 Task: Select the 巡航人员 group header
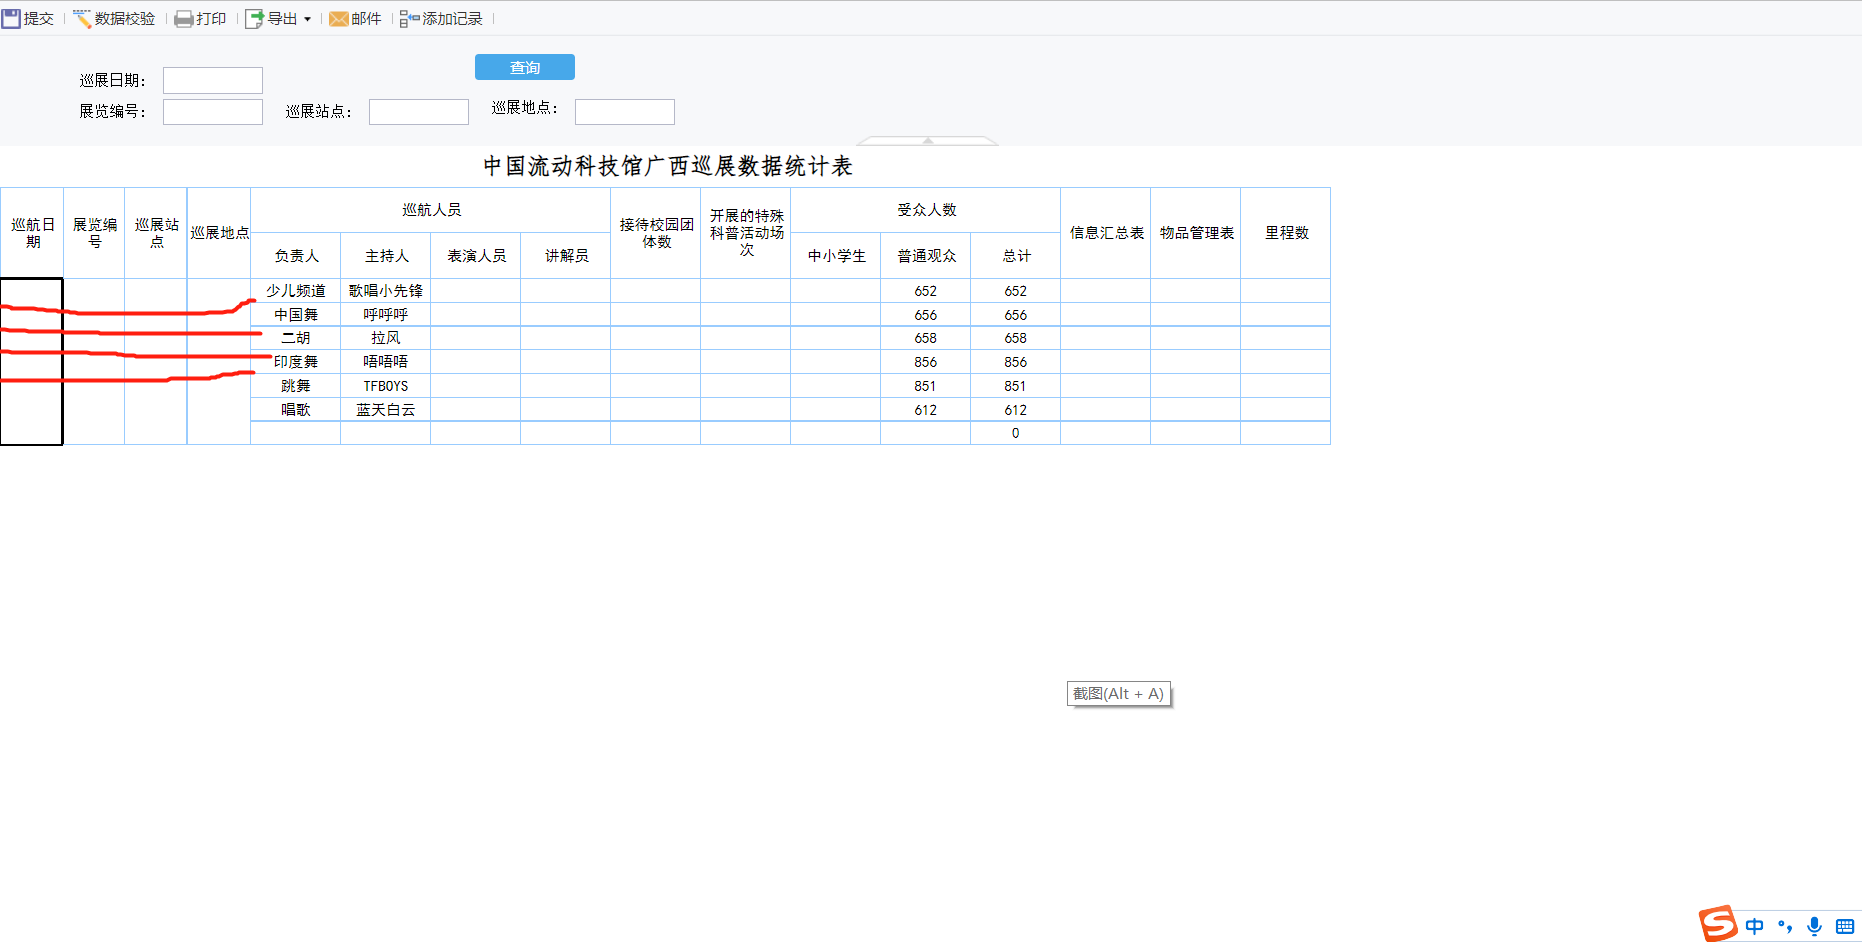pos(431,210)
